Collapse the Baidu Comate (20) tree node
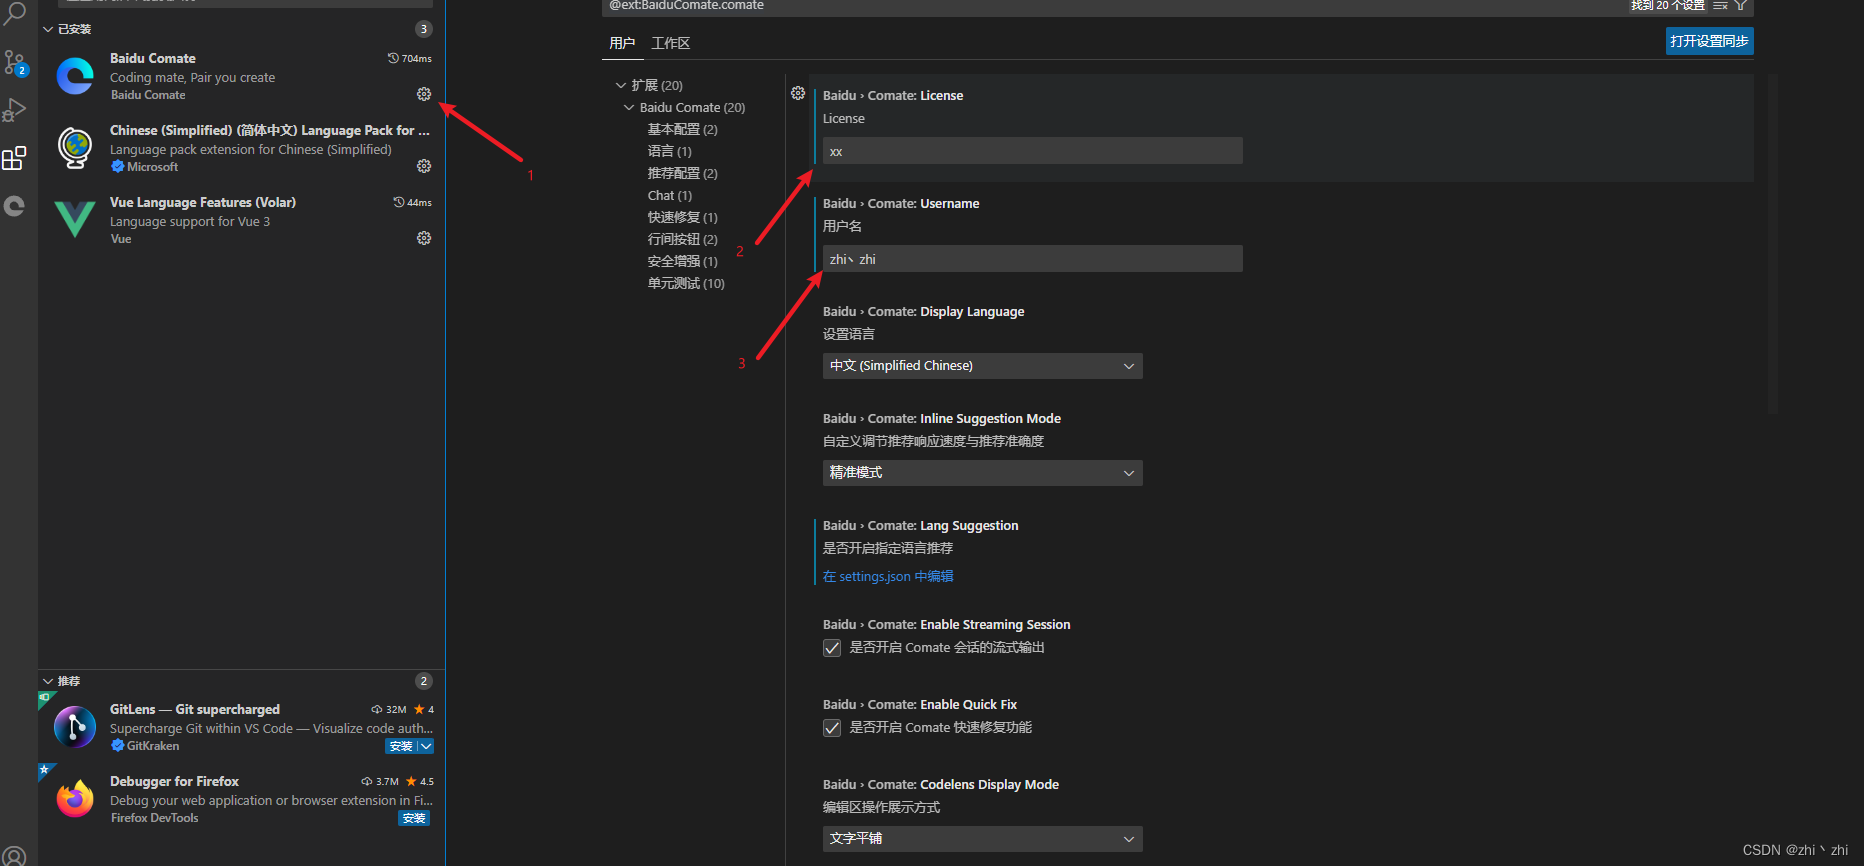 tap(629, 107)
